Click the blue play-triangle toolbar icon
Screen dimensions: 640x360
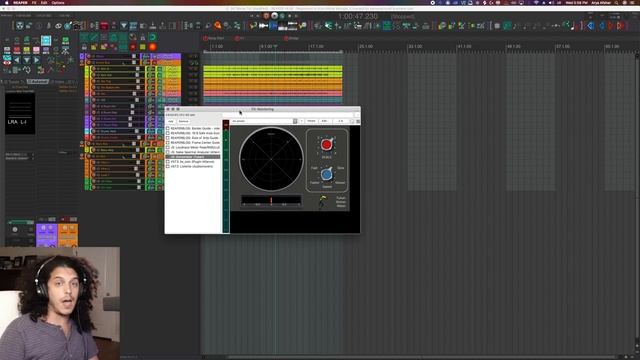(273, 26)
